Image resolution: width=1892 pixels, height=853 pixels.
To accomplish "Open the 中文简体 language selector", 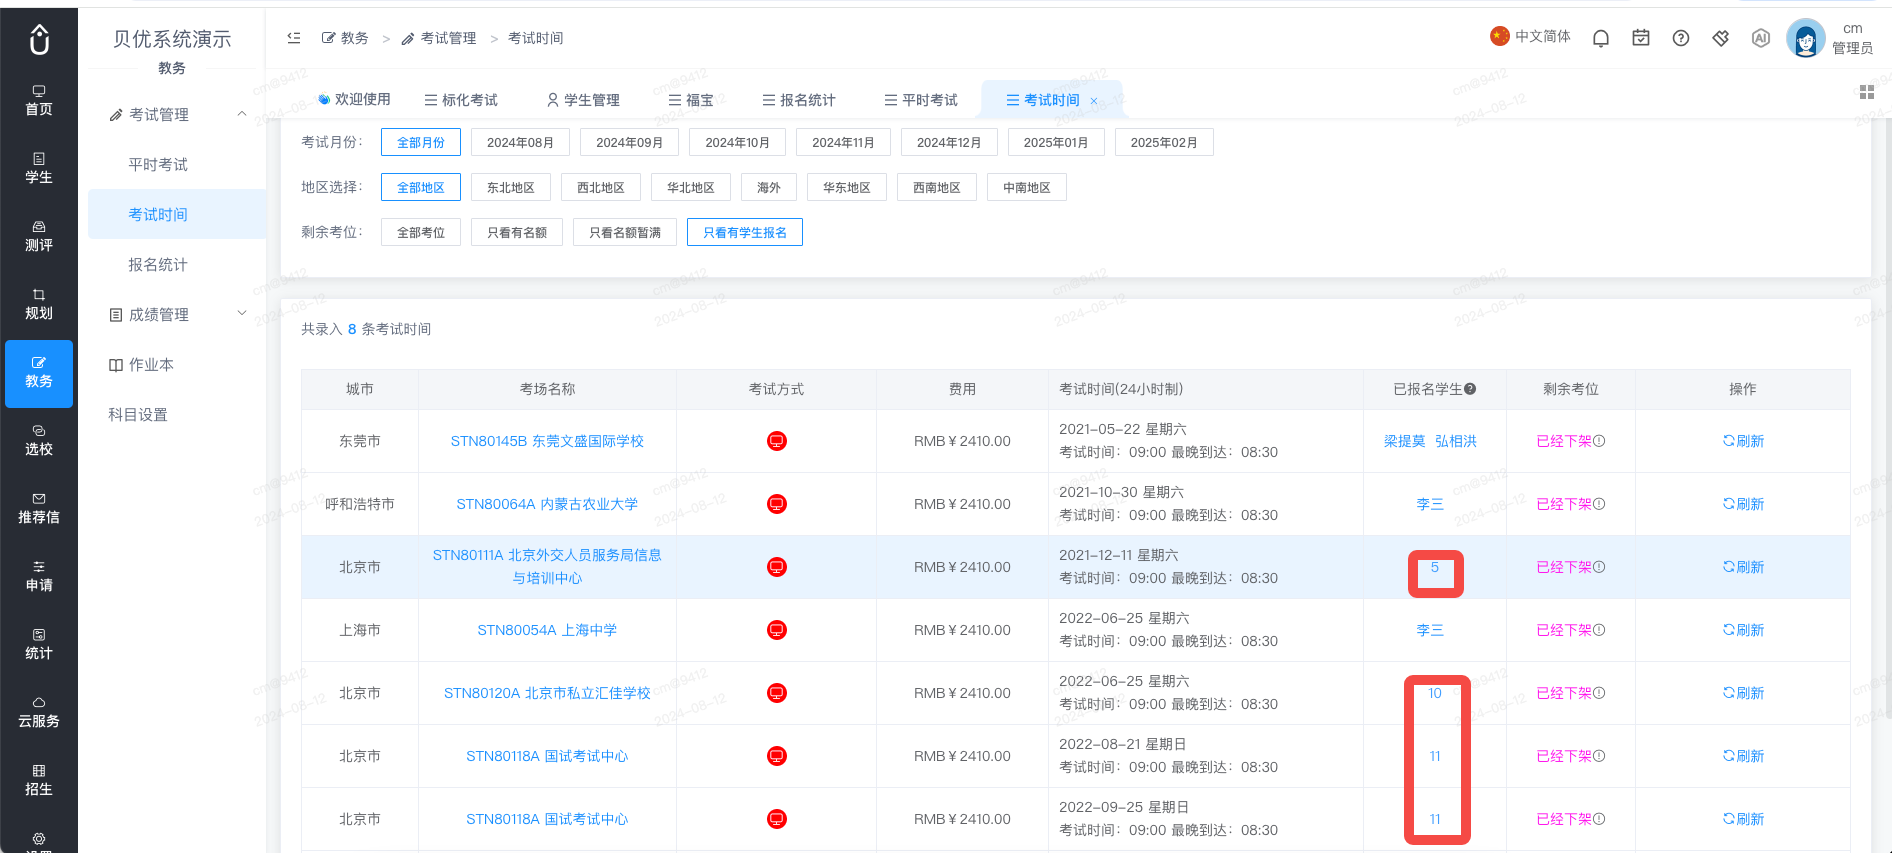I will pyautogui.click(x=1530, y=36).
